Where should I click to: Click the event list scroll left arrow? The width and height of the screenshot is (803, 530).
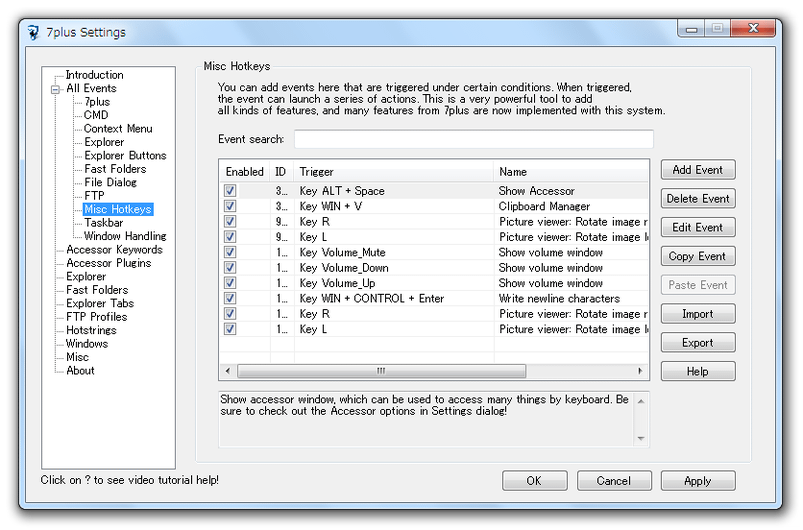[x=228, y=371]
